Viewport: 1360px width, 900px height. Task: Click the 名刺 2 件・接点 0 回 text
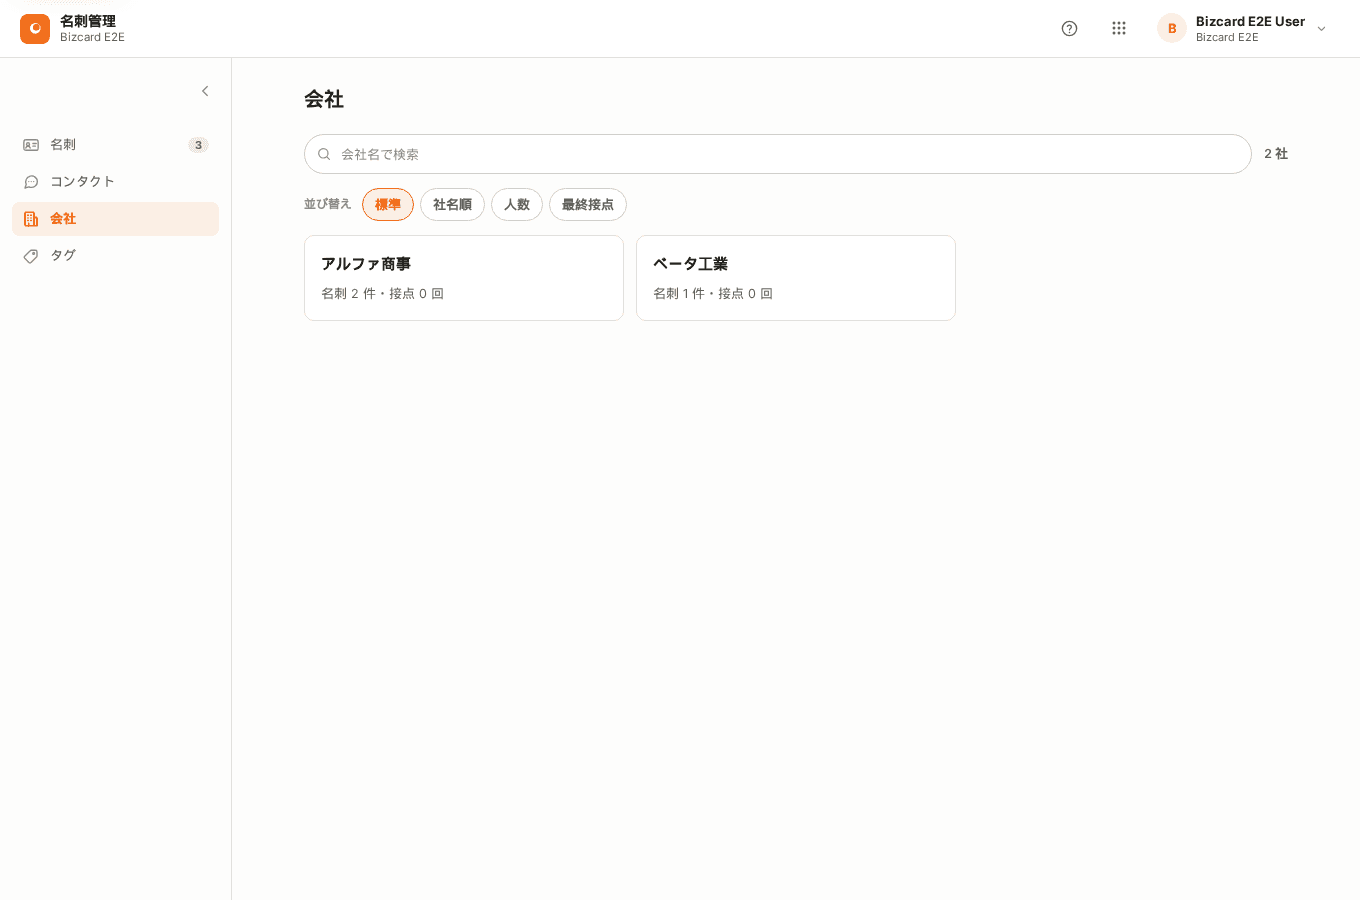click(382, 294)
